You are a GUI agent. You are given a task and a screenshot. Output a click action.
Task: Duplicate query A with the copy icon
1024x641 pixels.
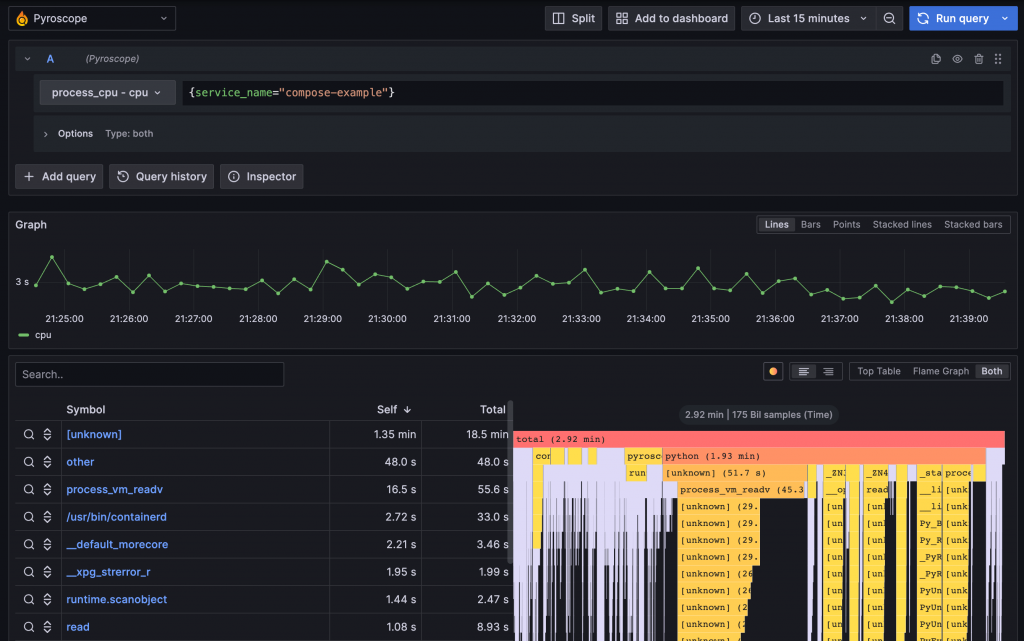point(936,59)
